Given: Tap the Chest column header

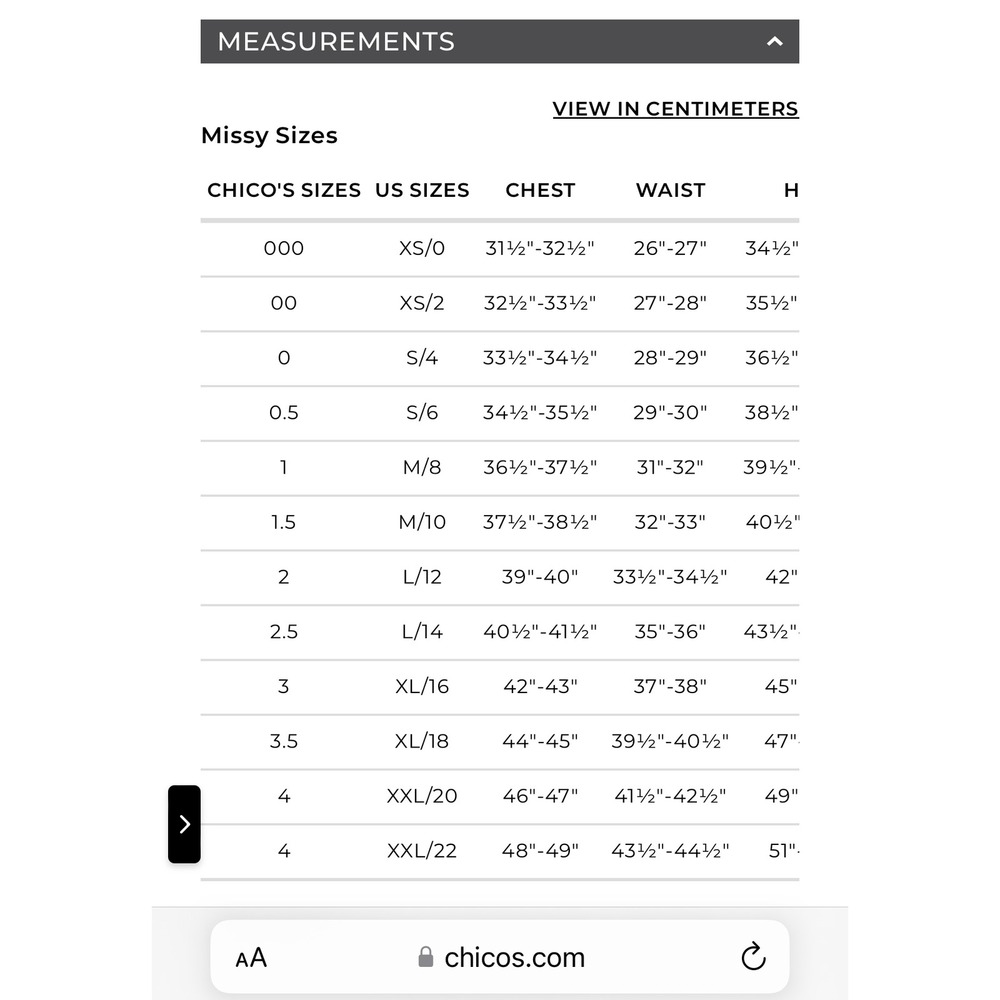Looking at the screenshot, I should 540,190.
